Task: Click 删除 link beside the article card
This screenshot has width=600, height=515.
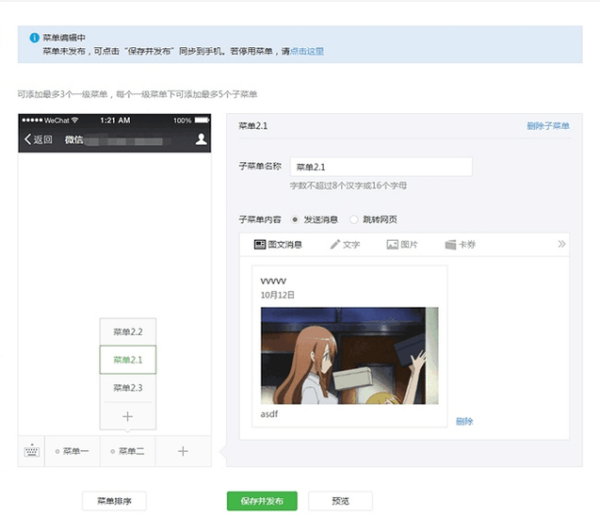Action: click(x=464, y=421)
